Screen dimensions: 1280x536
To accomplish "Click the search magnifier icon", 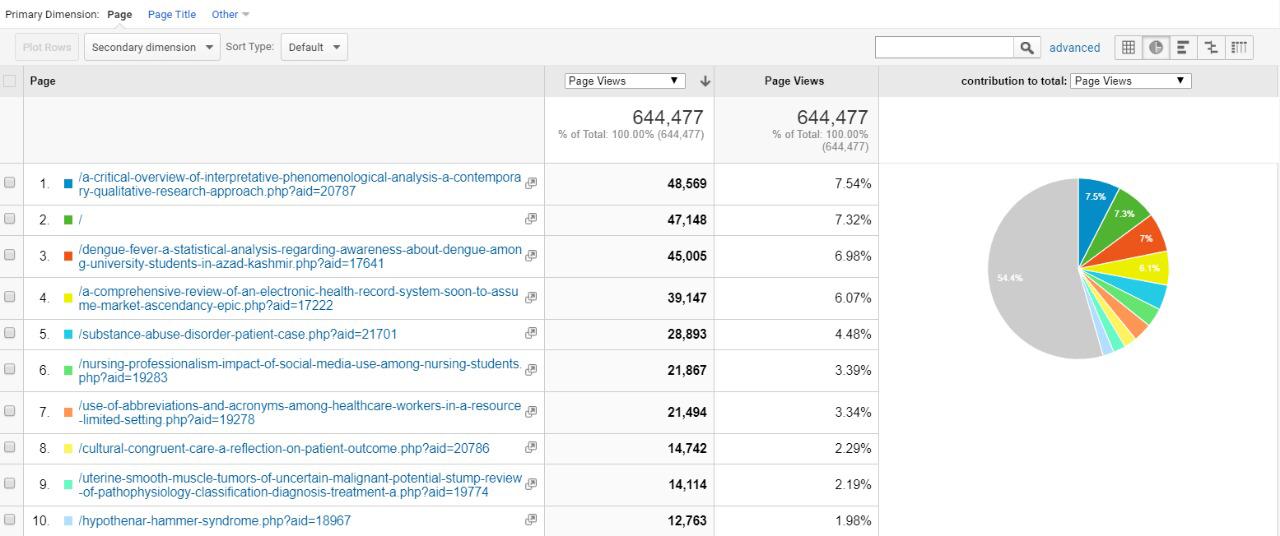I will 1027,47.
